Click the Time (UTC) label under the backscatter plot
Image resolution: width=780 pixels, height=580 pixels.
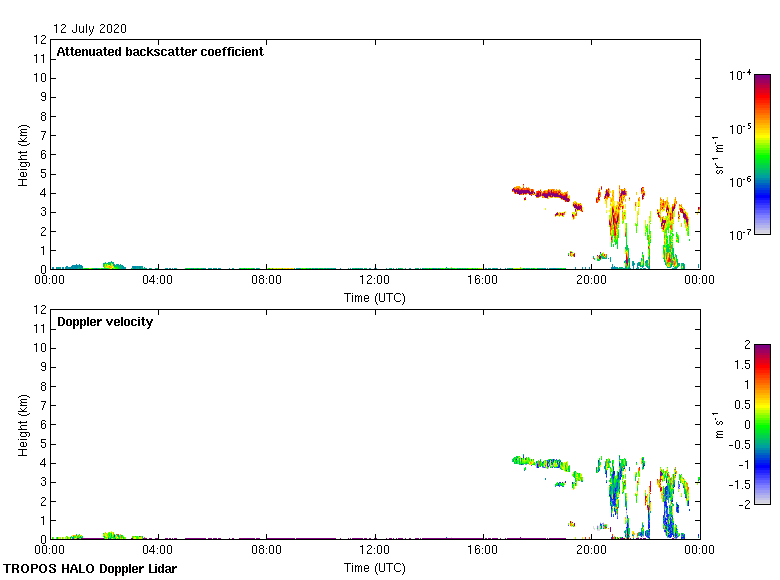coord(375,297)
